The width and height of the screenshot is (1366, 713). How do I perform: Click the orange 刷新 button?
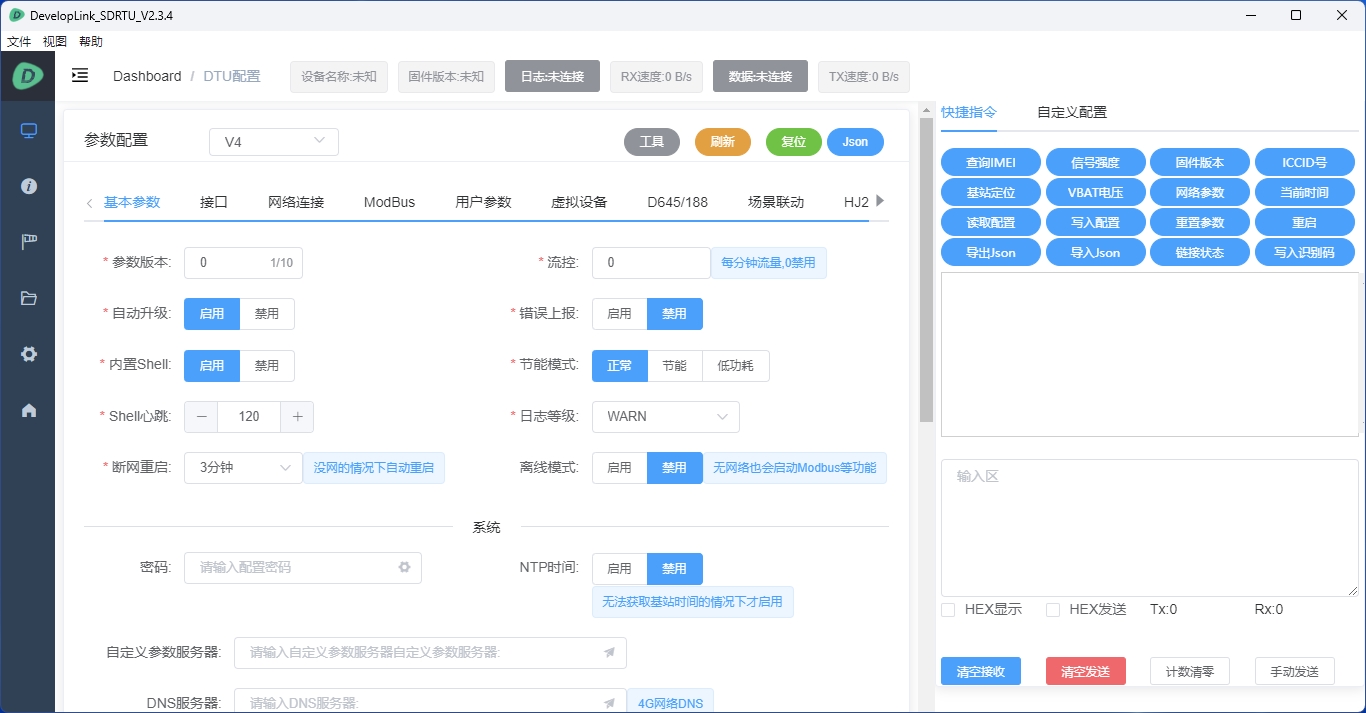coord(723,142)
